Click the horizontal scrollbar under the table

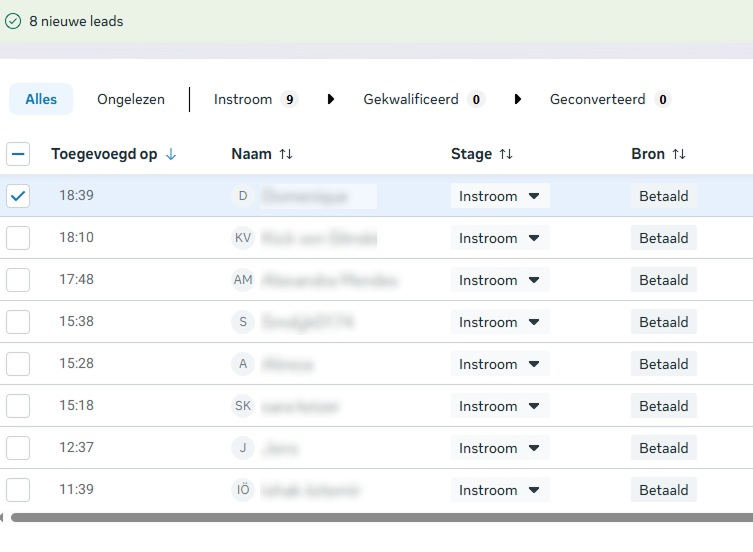[380, 518]
